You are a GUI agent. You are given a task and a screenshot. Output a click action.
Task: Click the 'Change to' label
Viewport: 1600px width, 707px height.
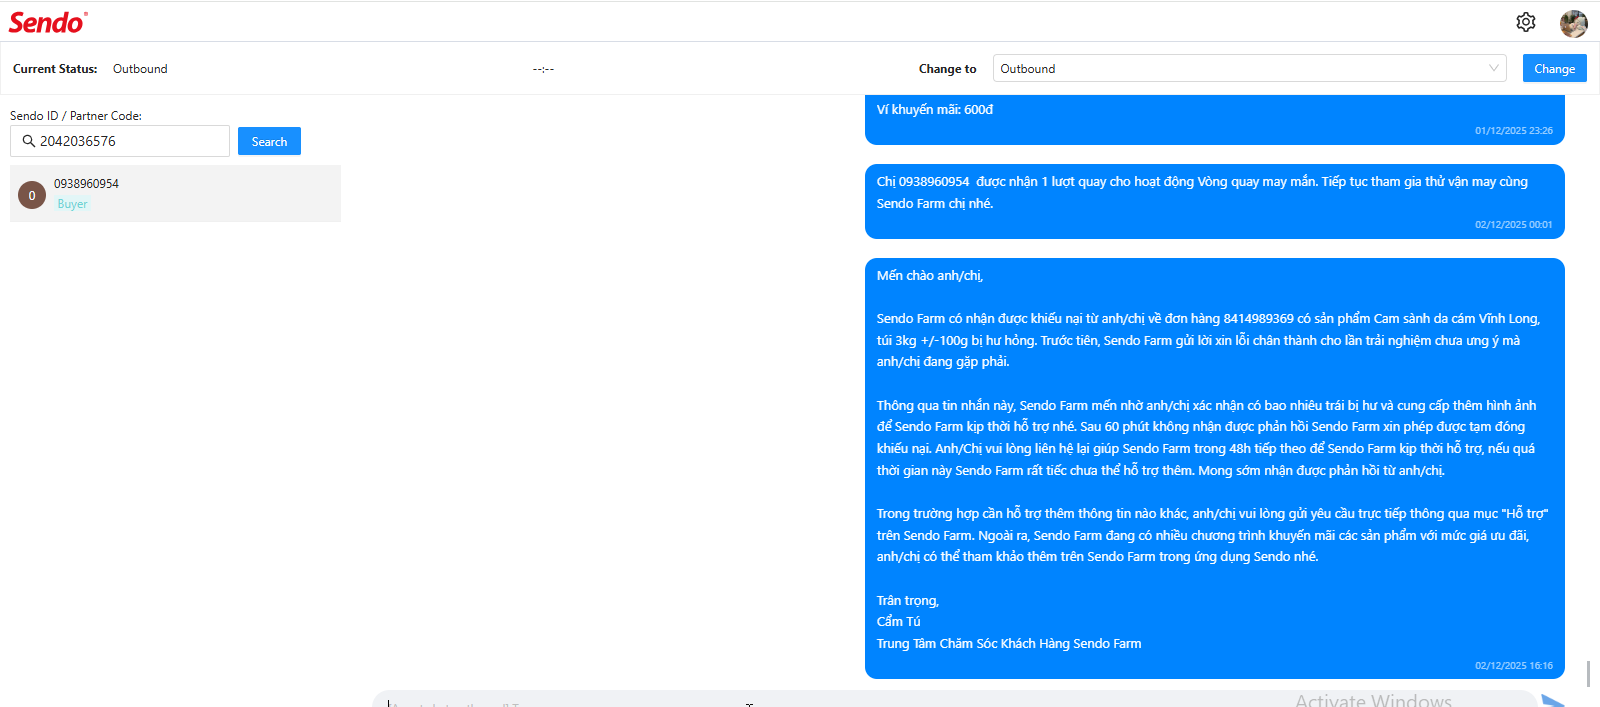pyautogui.click(x=947, y=69)
